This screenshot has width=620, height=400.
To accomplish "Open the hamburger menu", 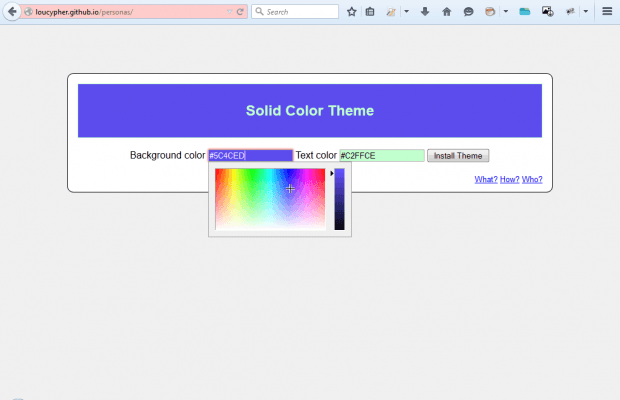I will pyautogui.click(x=607, y=11).
